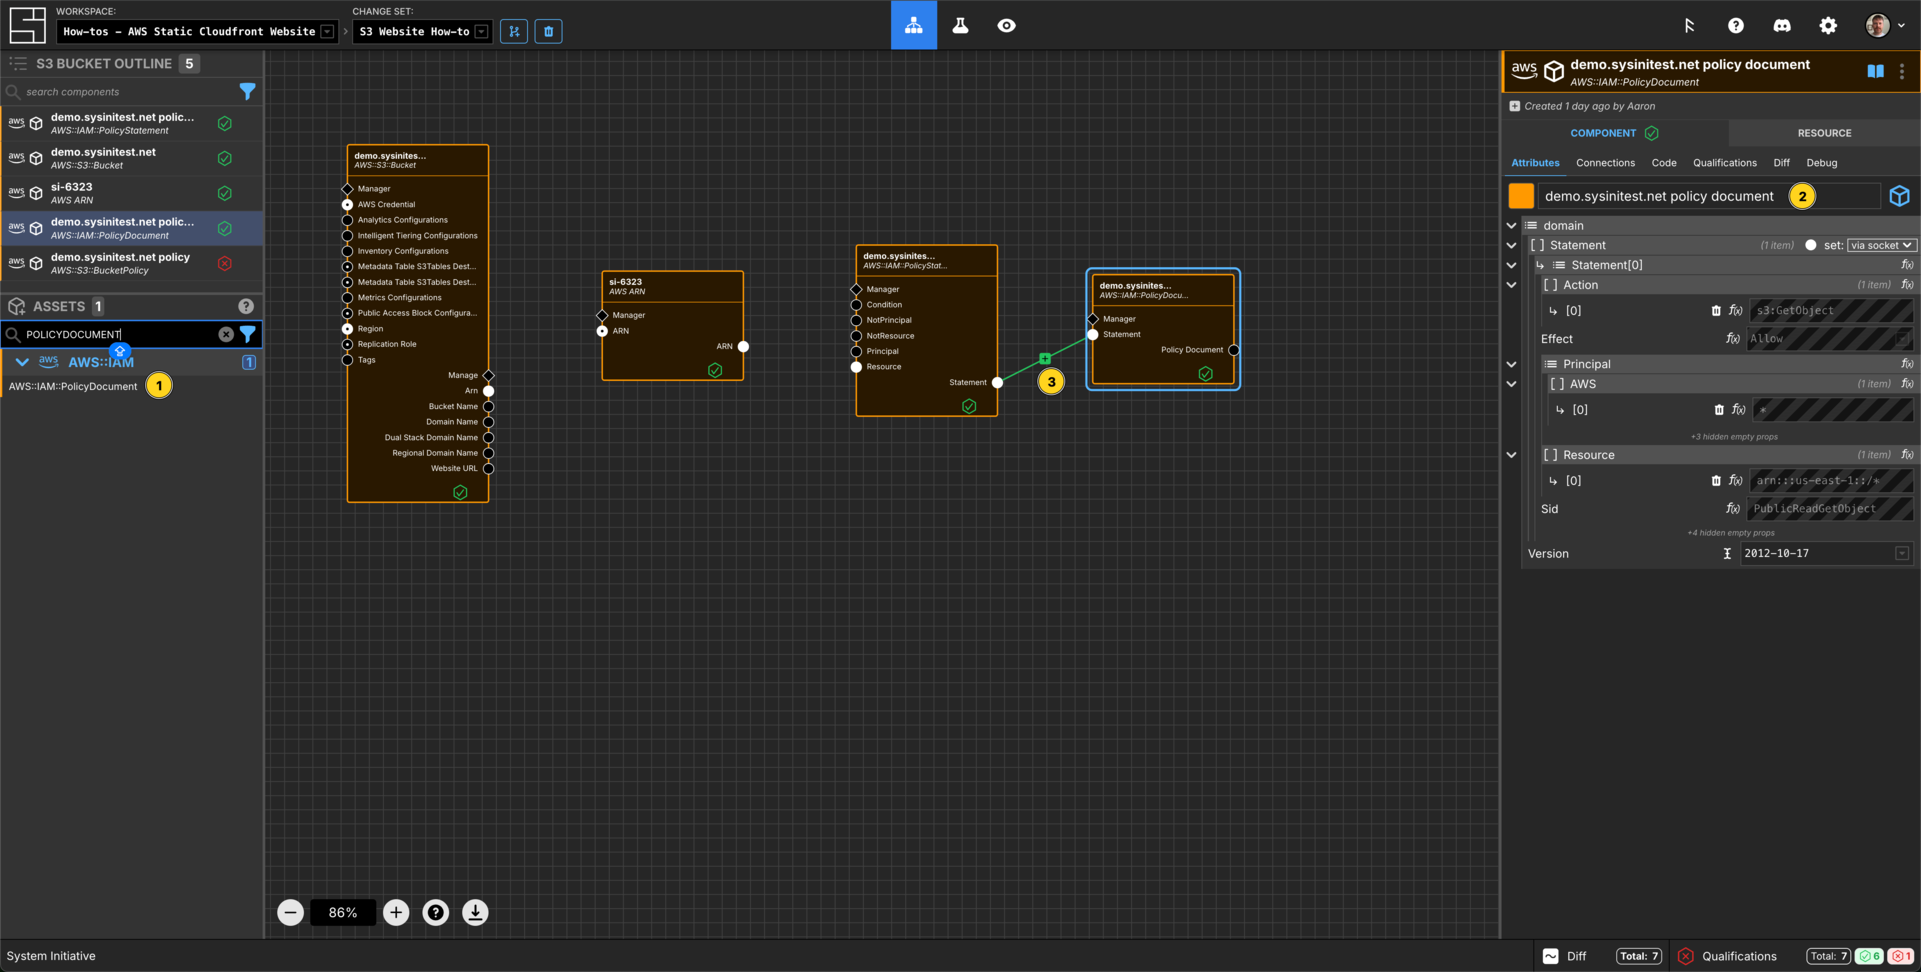1921x972 pixels.
Task: Open the model diagram view icon
Action: click(914, 25)
